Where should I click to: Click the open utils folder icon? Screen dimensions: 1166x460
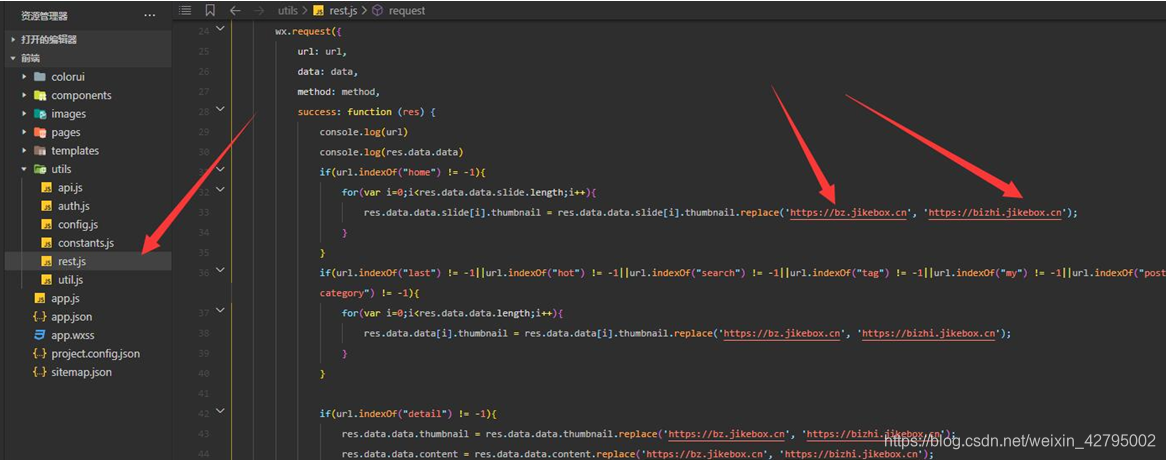[x=39, y=169]
